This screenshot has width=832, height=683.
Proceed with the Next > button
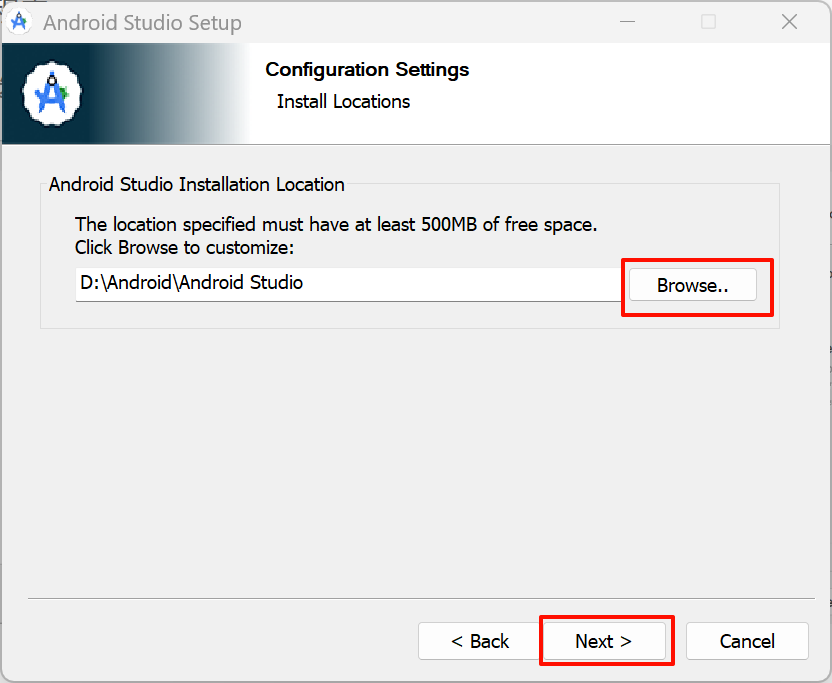(604, 641)
